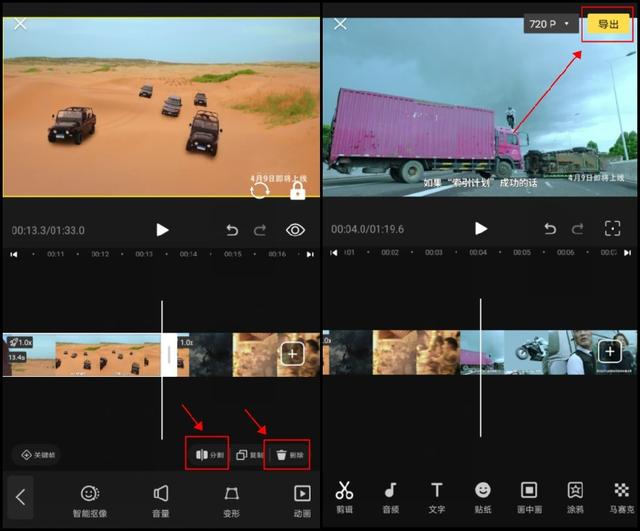
Task: Duplicate the clip using 复制 icon
Action: click(249, 455)
